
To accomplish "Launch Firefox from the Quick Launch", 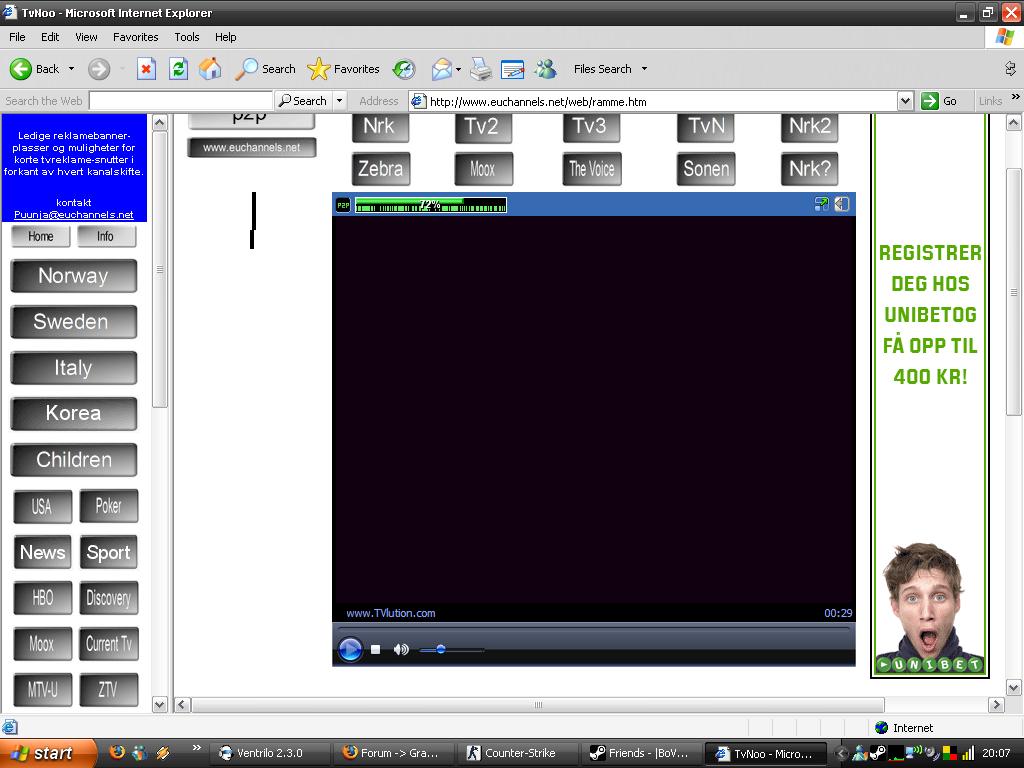I will click(x=118, y=752).
